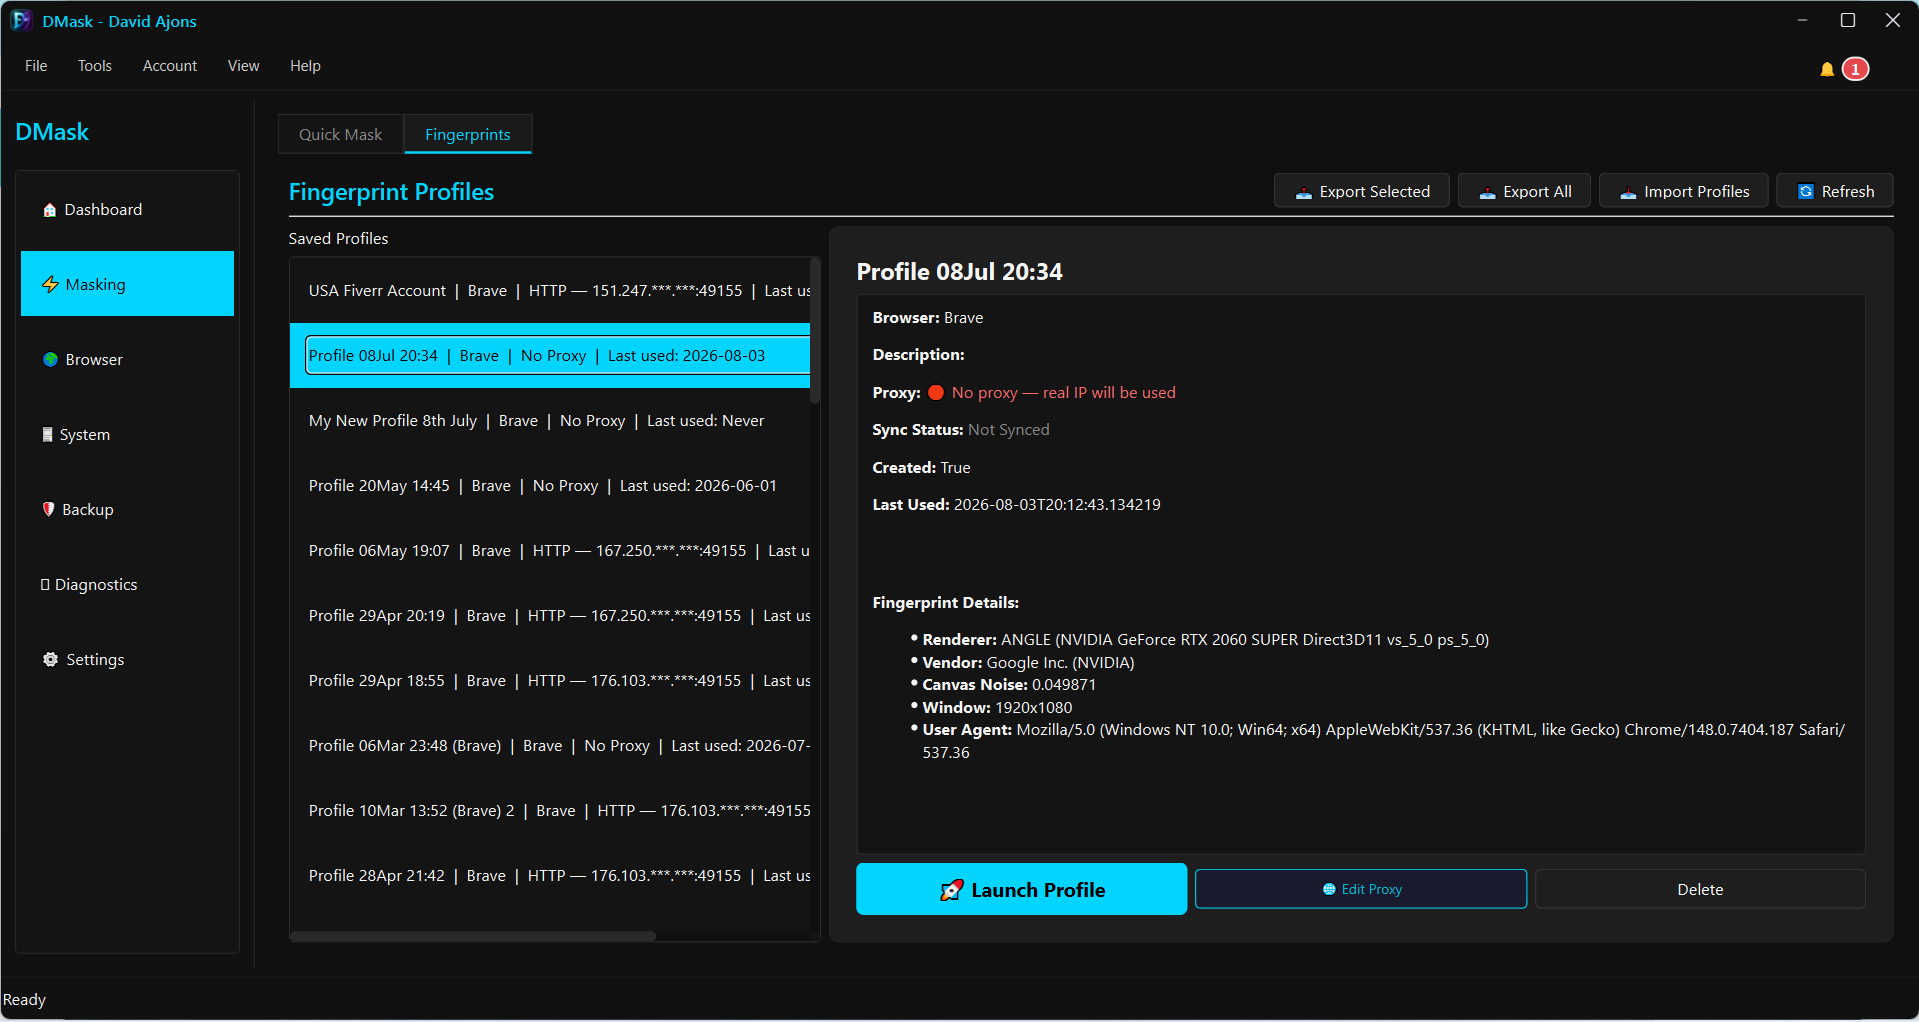The height and width of the screenshot is (1022, 1919).
Task: Click the rocket icon on Launch Profile
Action: point(951,890)
